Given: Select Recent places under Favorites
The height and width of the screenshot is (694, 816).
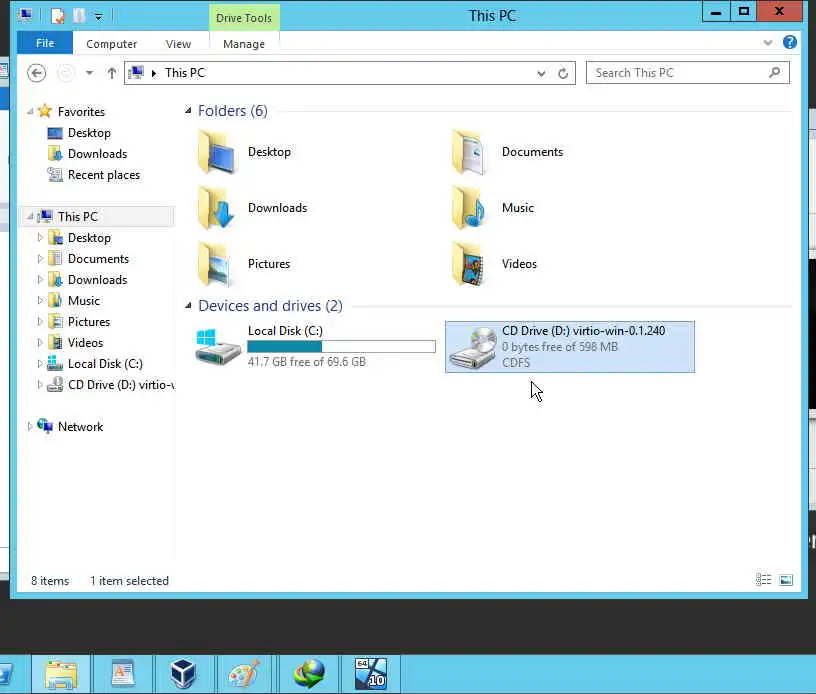Looking at the screenshot, I should (104, 175).
